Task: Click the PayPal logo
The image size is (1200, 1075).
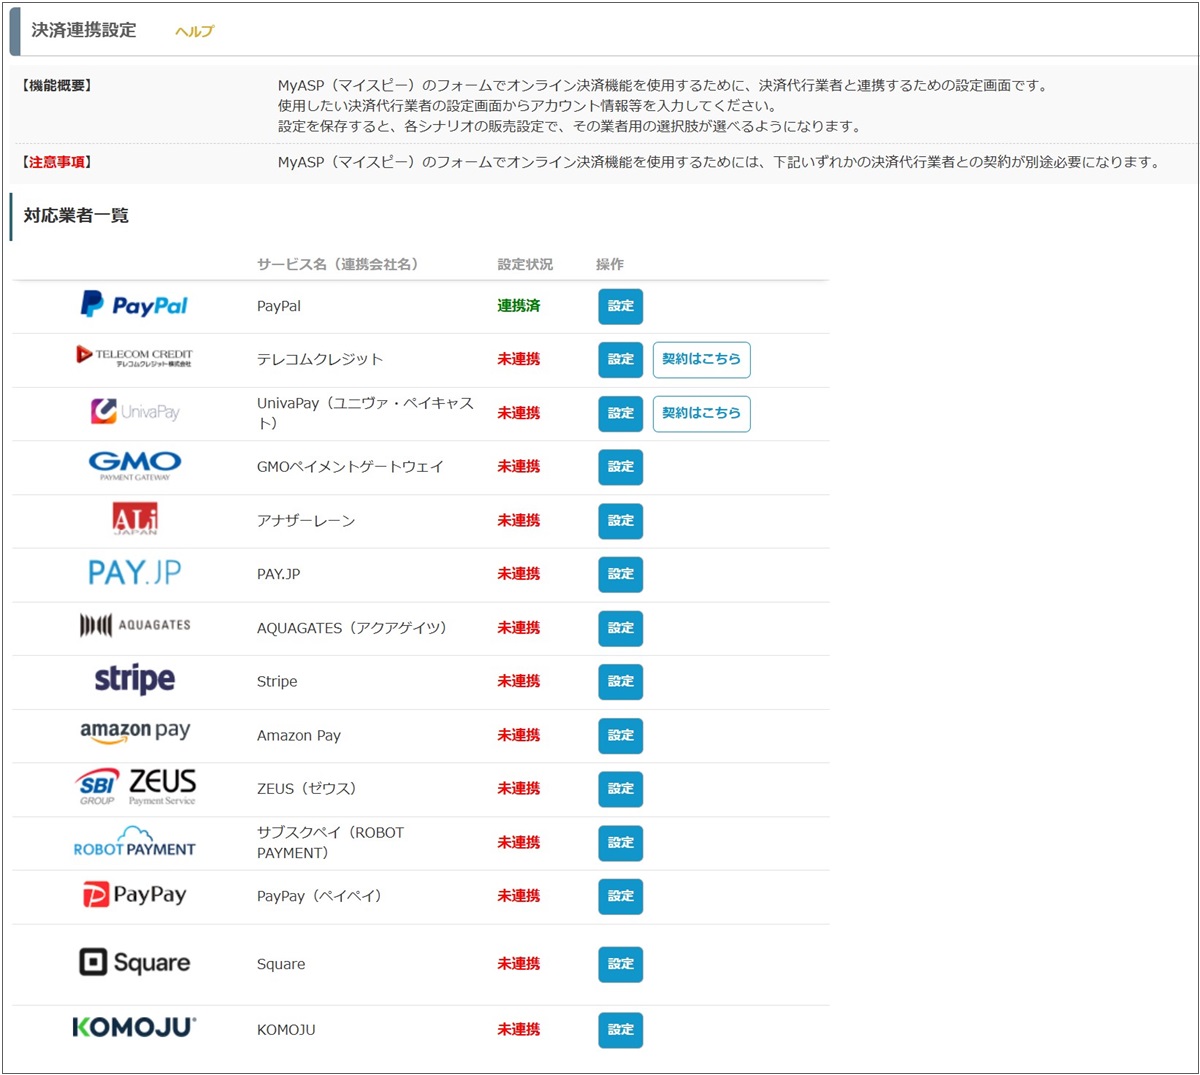Action: pos(134,305)
